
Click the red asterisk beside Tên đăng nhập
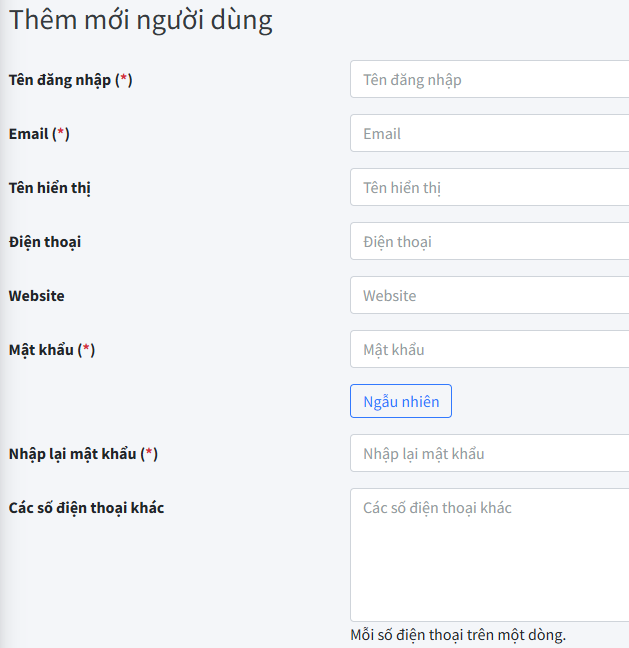(x=124, y=80)
